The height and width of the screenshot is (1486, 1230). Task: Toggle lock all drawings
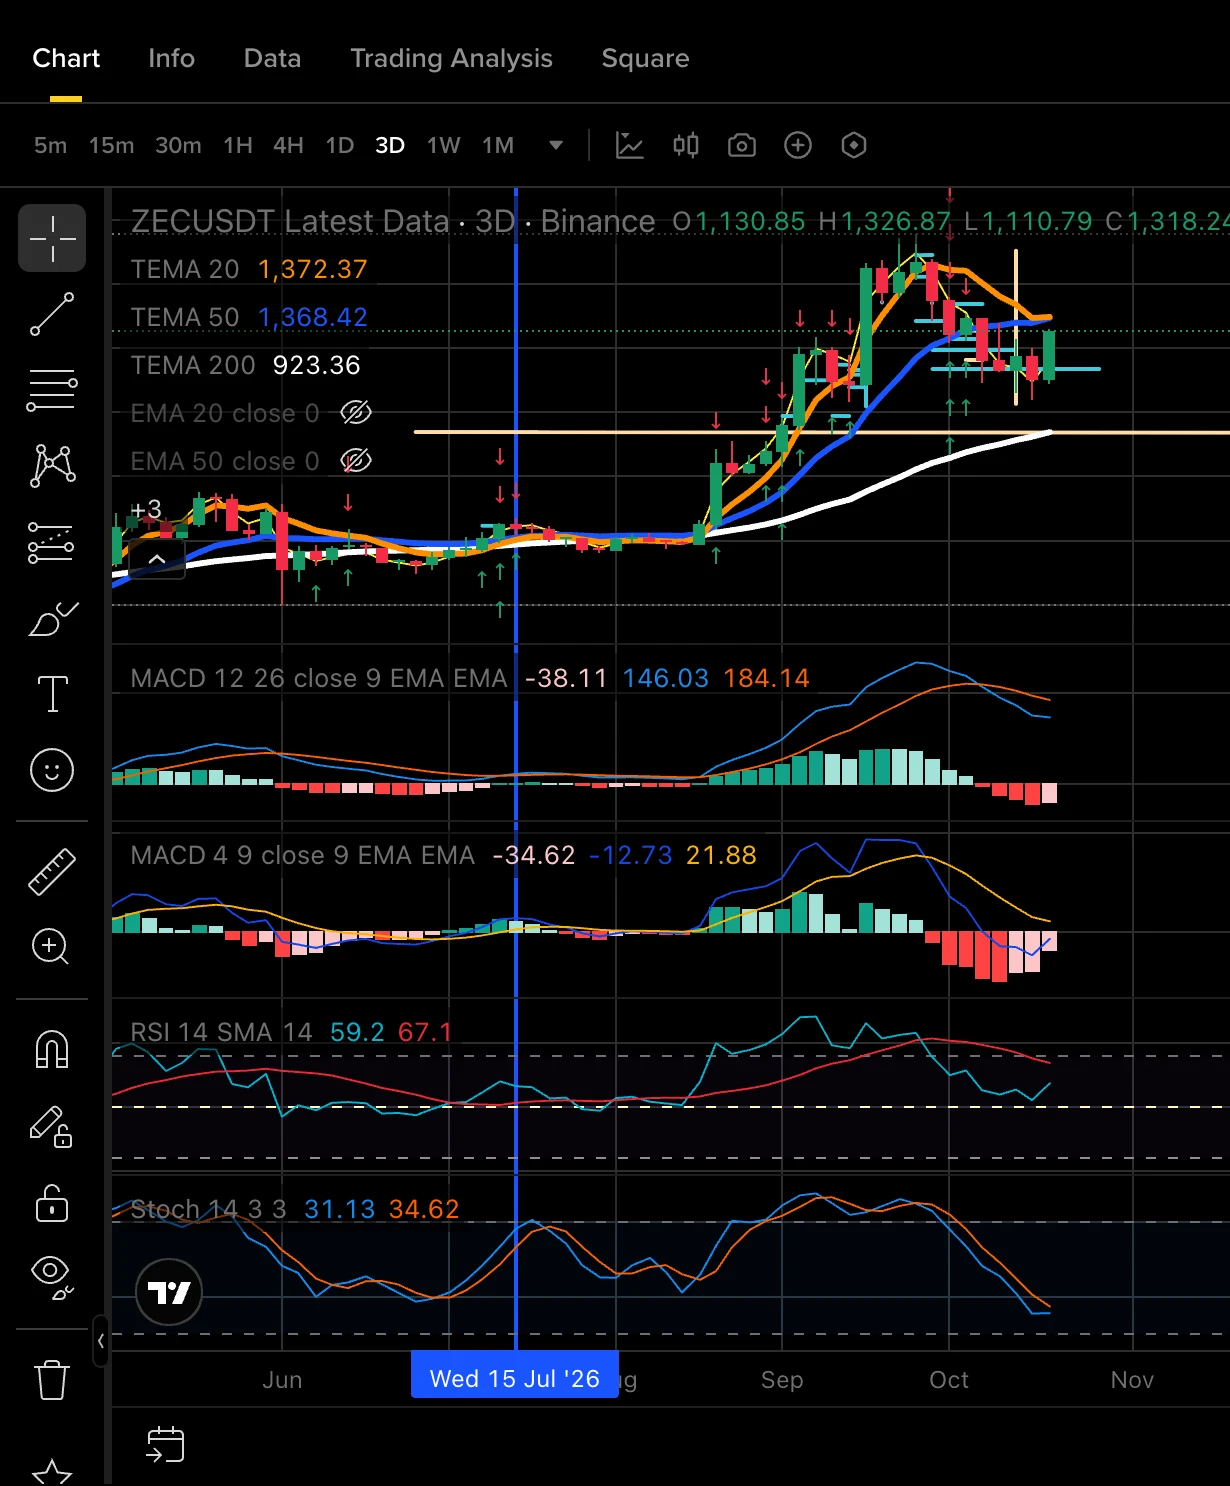tap(52, 1202)
